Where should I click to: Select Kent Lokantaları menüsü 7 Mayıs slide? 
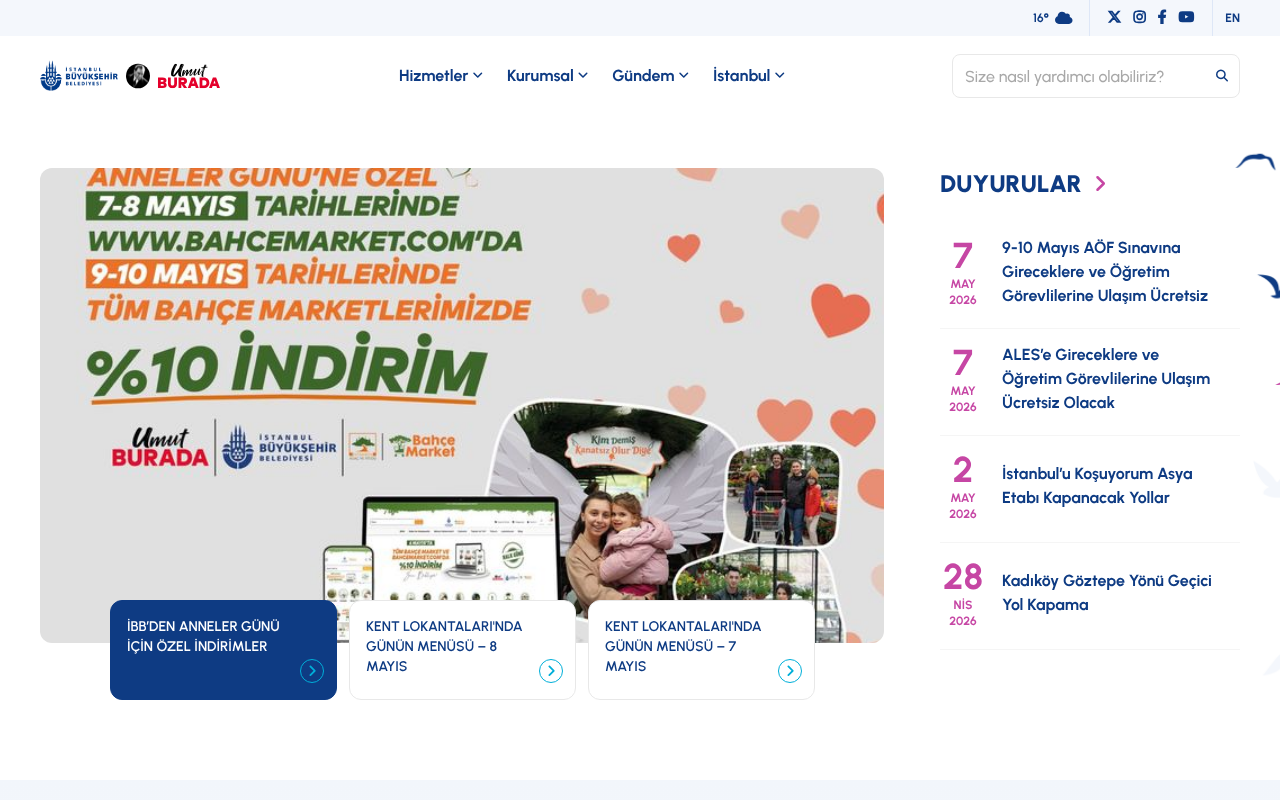point(701,650)
